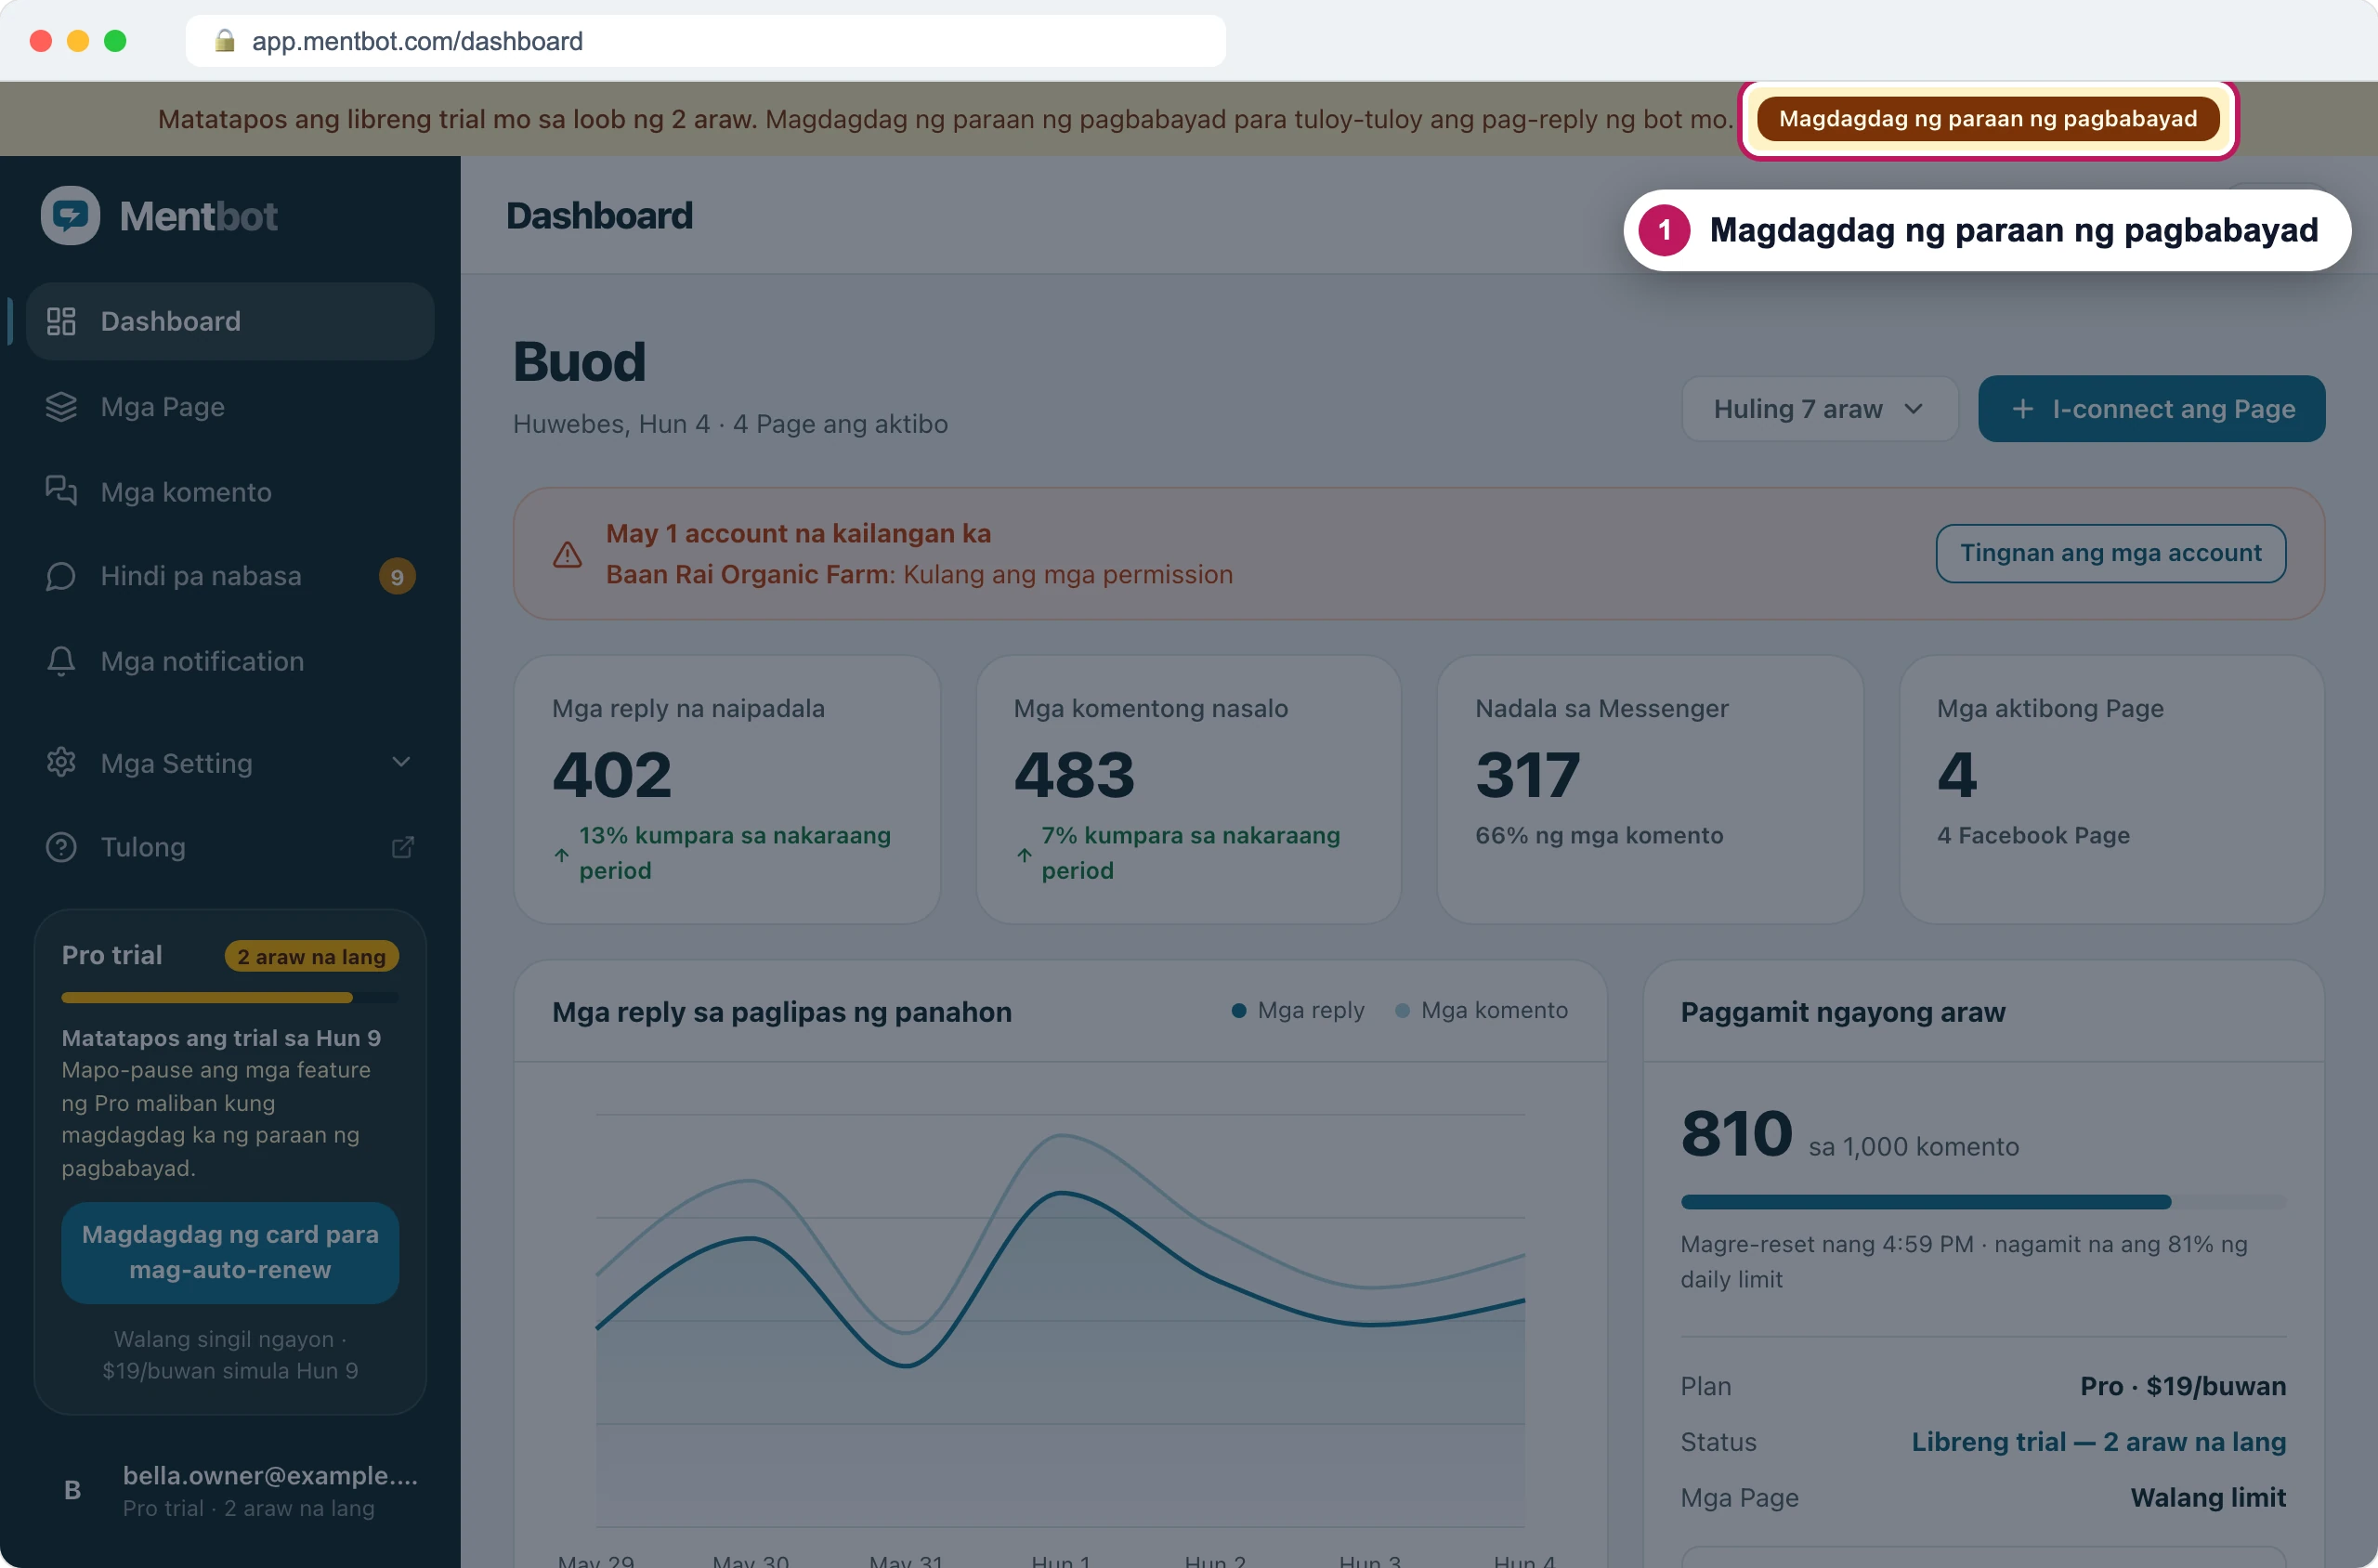
Task: Click the external link icon beside Tulong
Action: (x=403, y=847)
